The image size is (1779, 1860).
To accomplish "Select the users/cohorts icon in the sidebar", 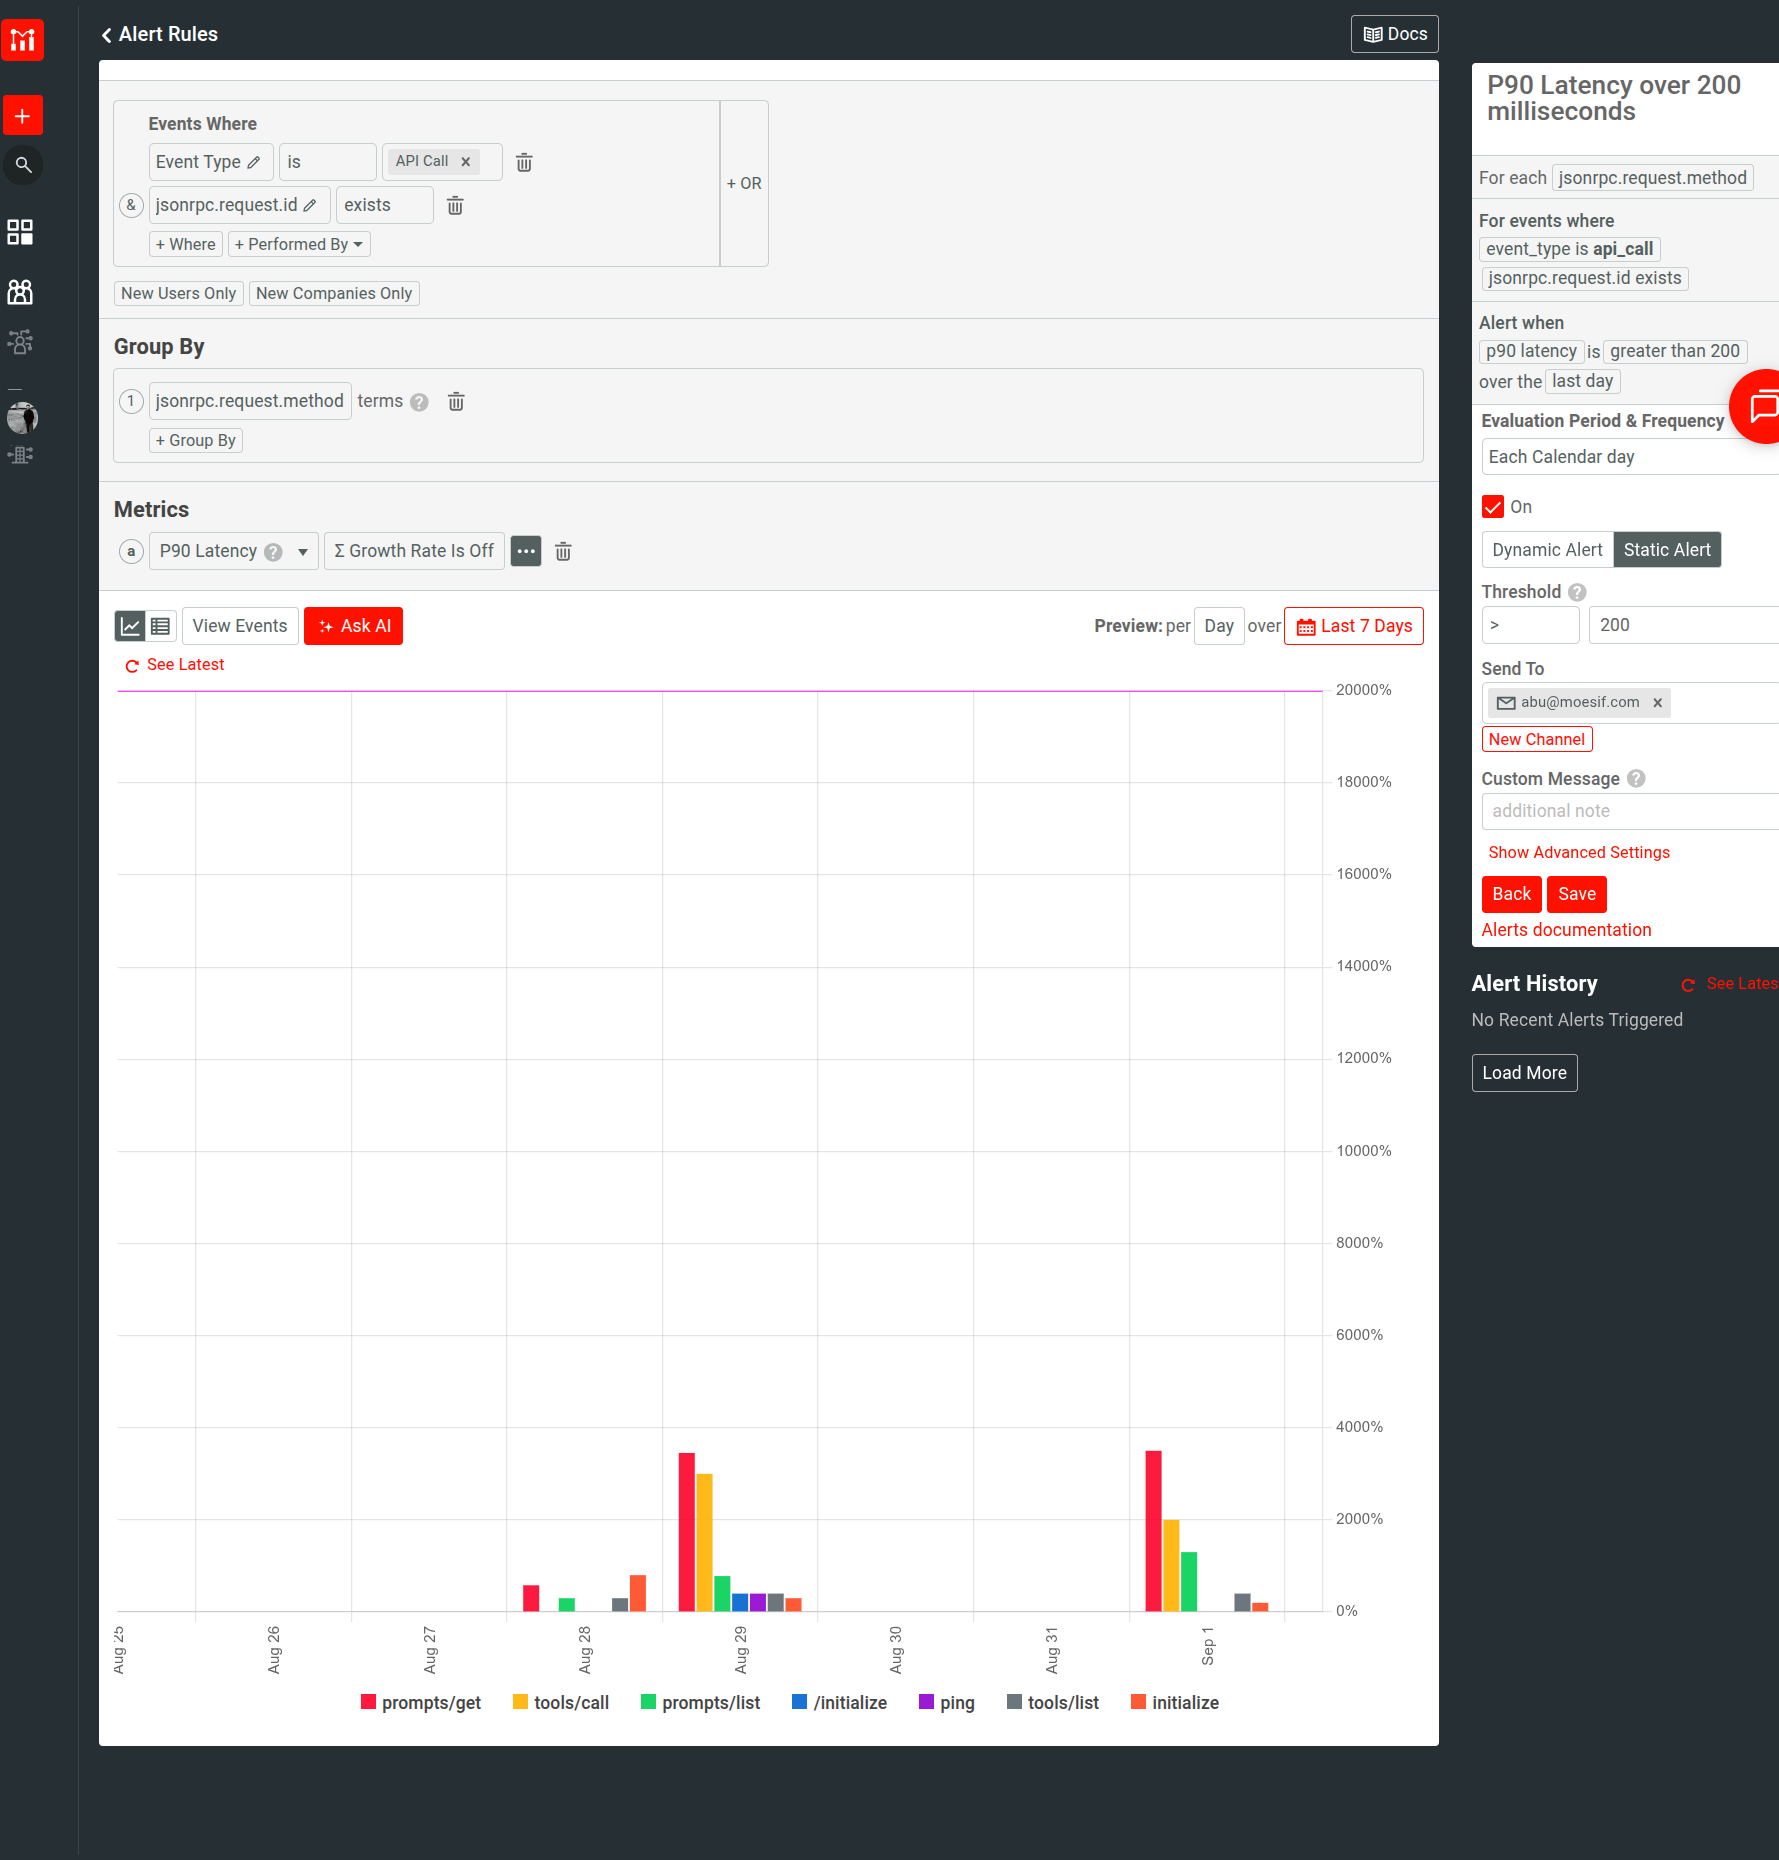I will pos(19,291).
